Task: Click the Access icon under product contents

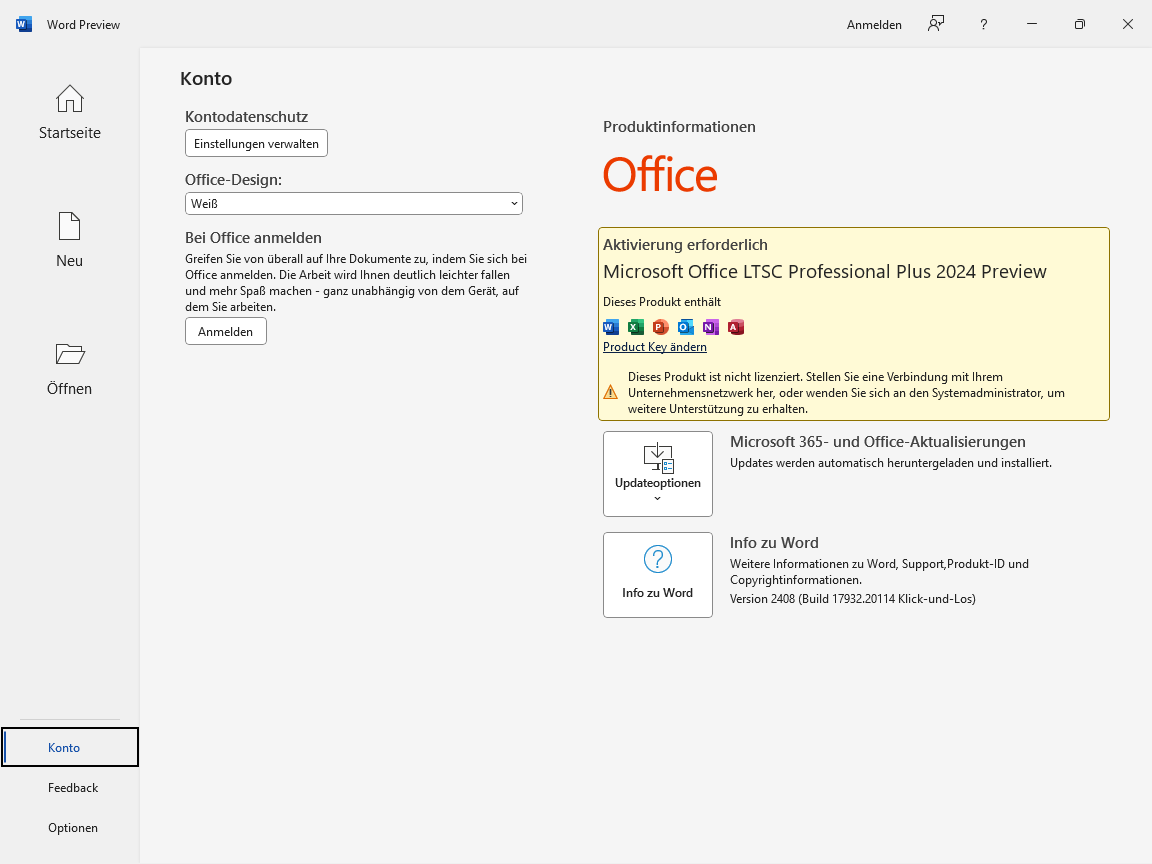Action: click(736, 327)
